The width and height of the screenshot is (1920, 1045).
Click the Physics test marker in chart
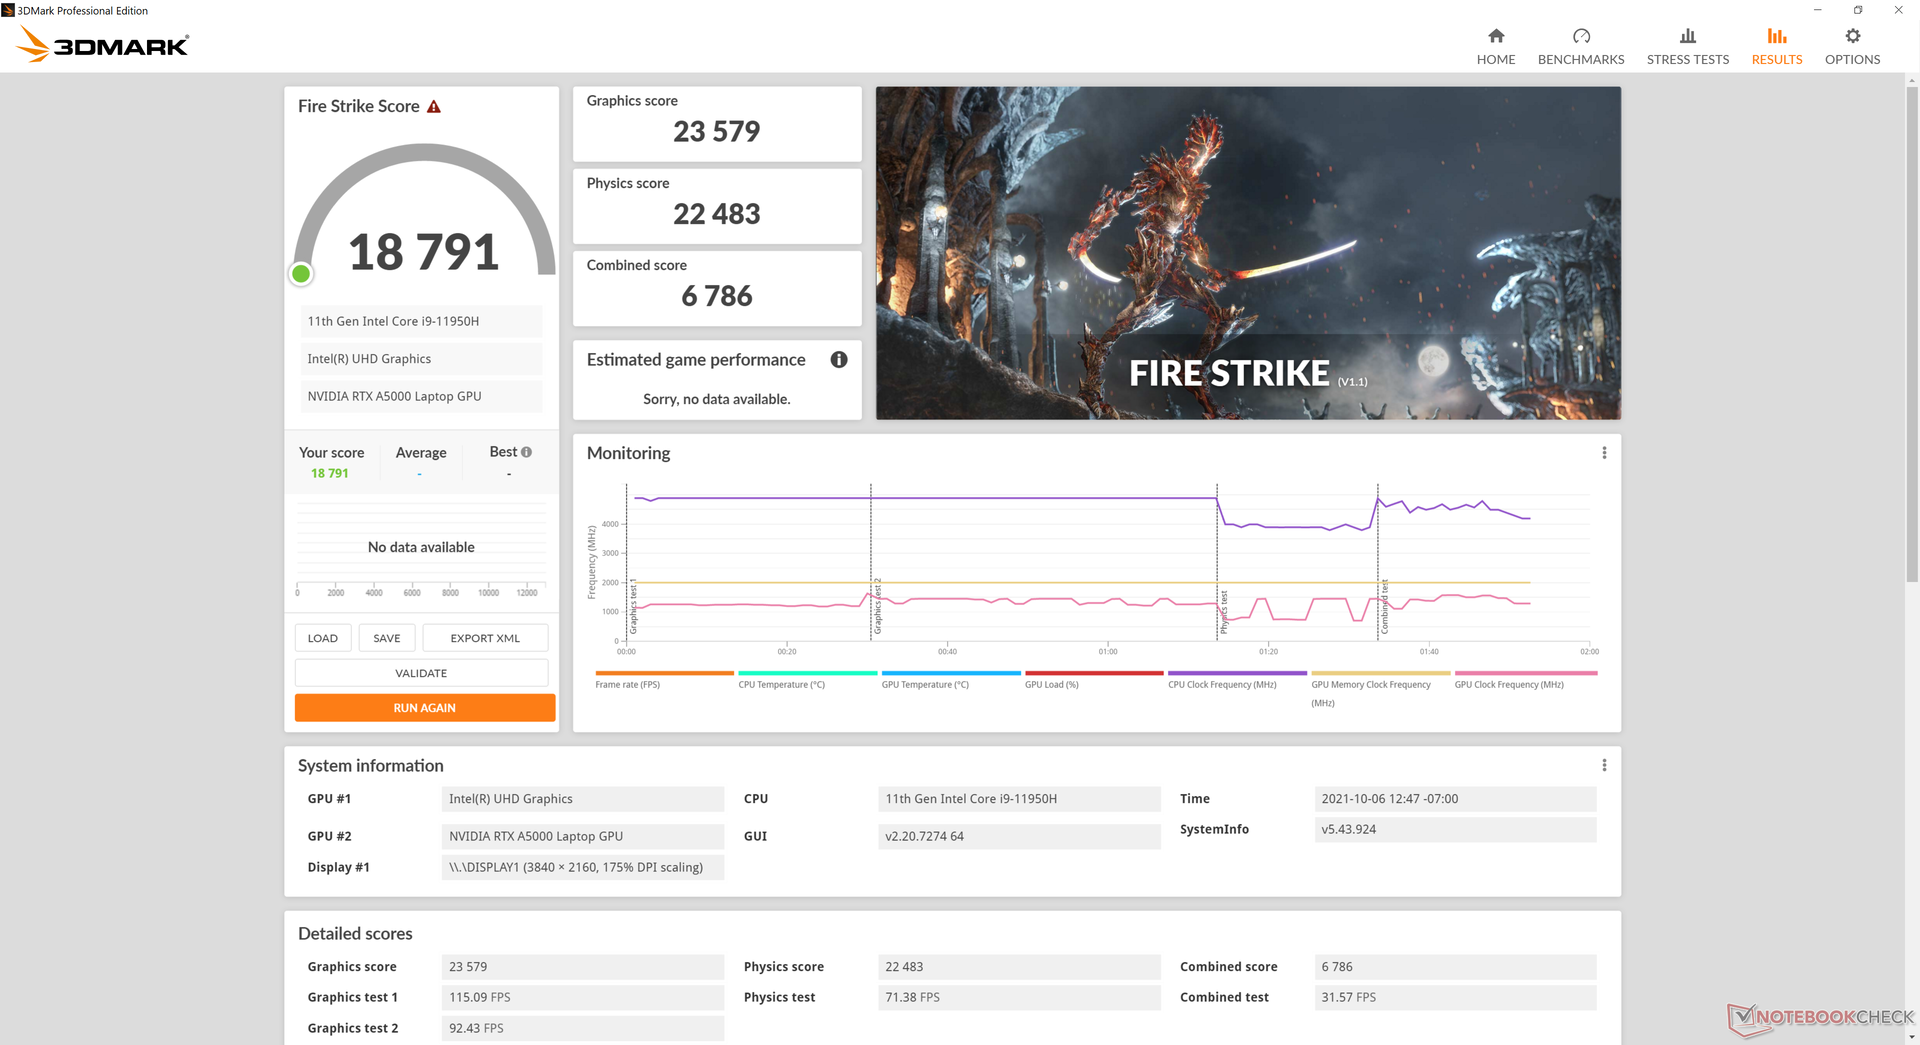[x=1223, y=612]
